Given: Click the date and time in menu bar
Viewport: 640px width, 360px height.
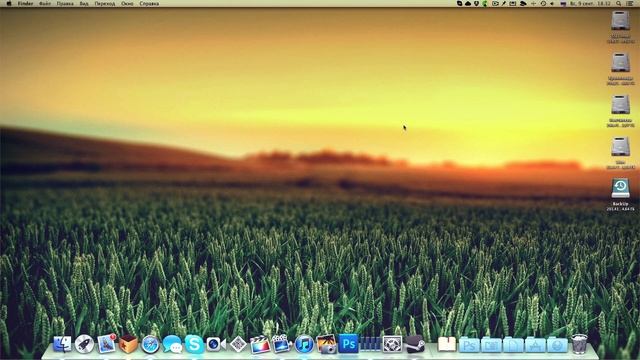Looking at the screenshot, I should (x=590, y=3).
